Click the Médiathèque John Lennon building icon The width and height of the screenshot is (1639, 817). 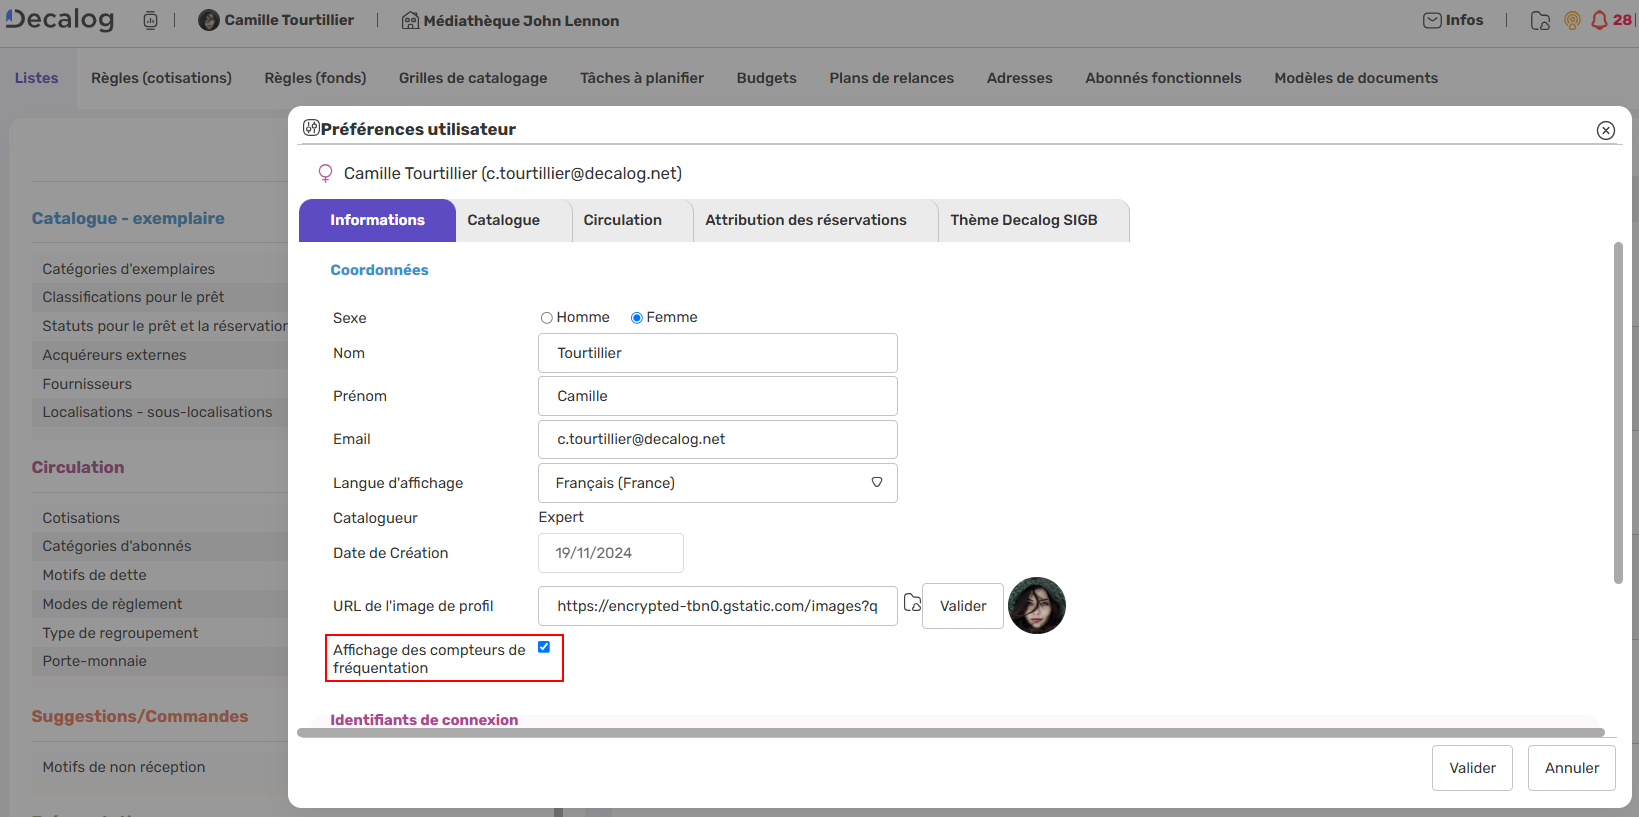tap(410, 20)
